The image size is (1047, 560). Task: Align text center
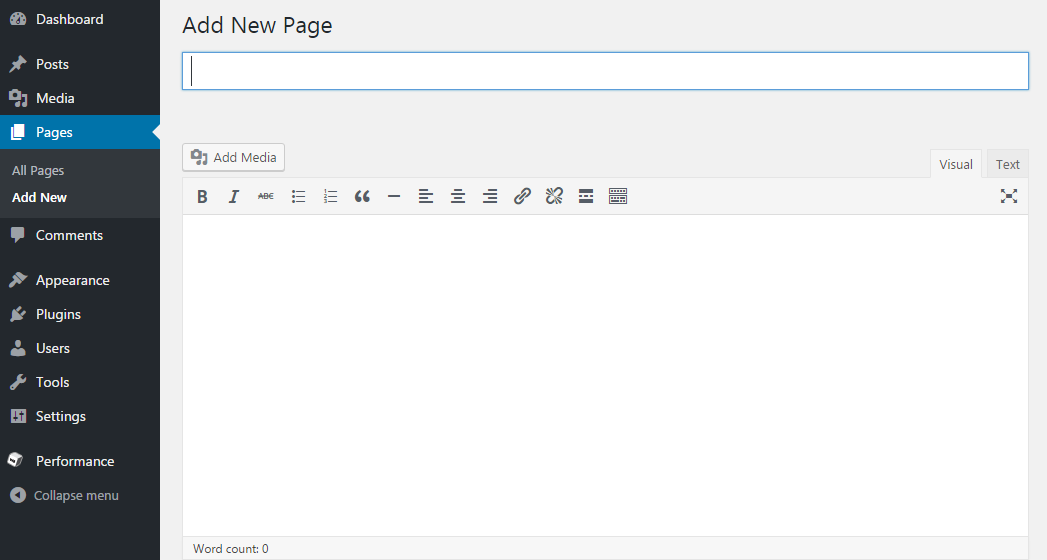coord(458,196)
